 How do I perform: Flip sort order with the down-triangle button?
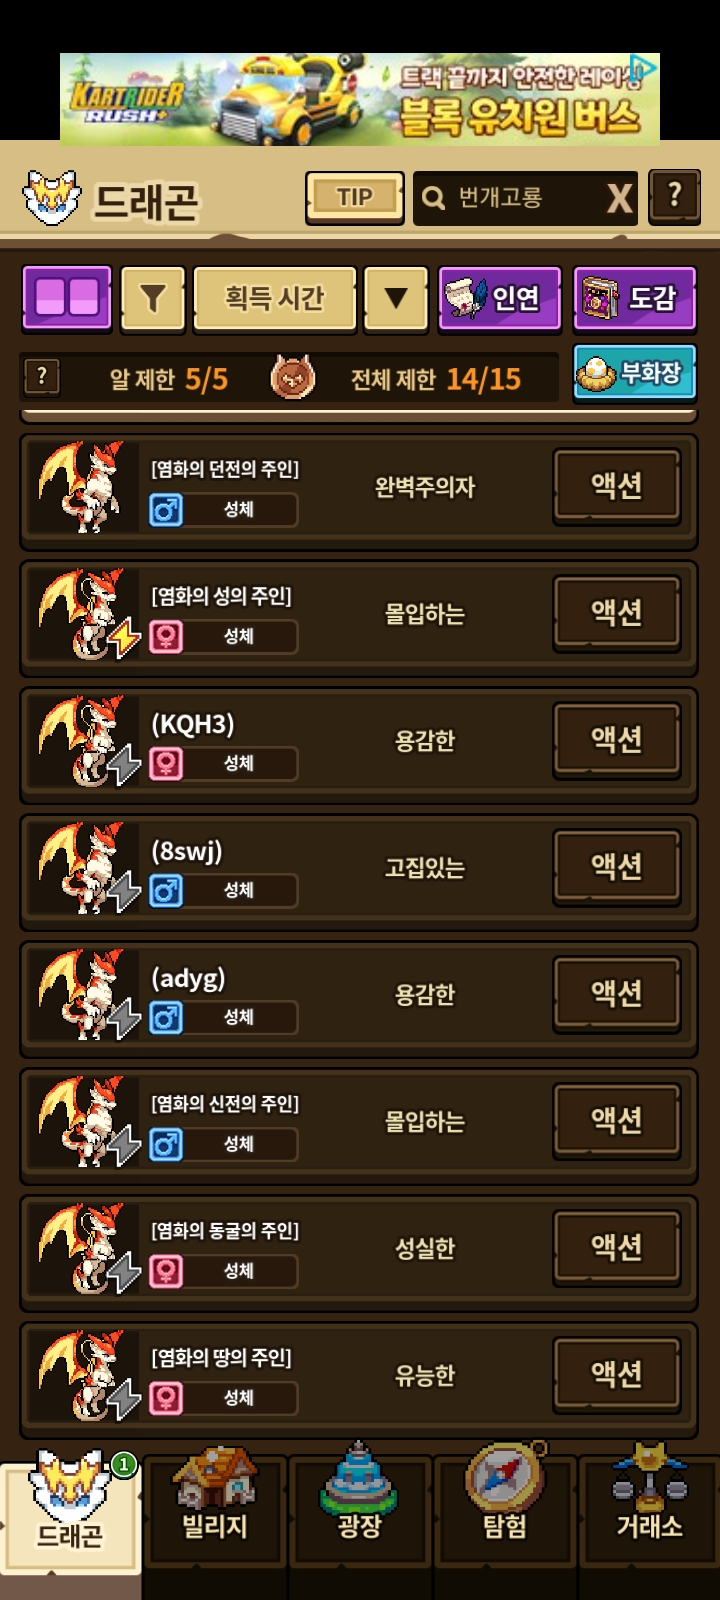(396, 298)
